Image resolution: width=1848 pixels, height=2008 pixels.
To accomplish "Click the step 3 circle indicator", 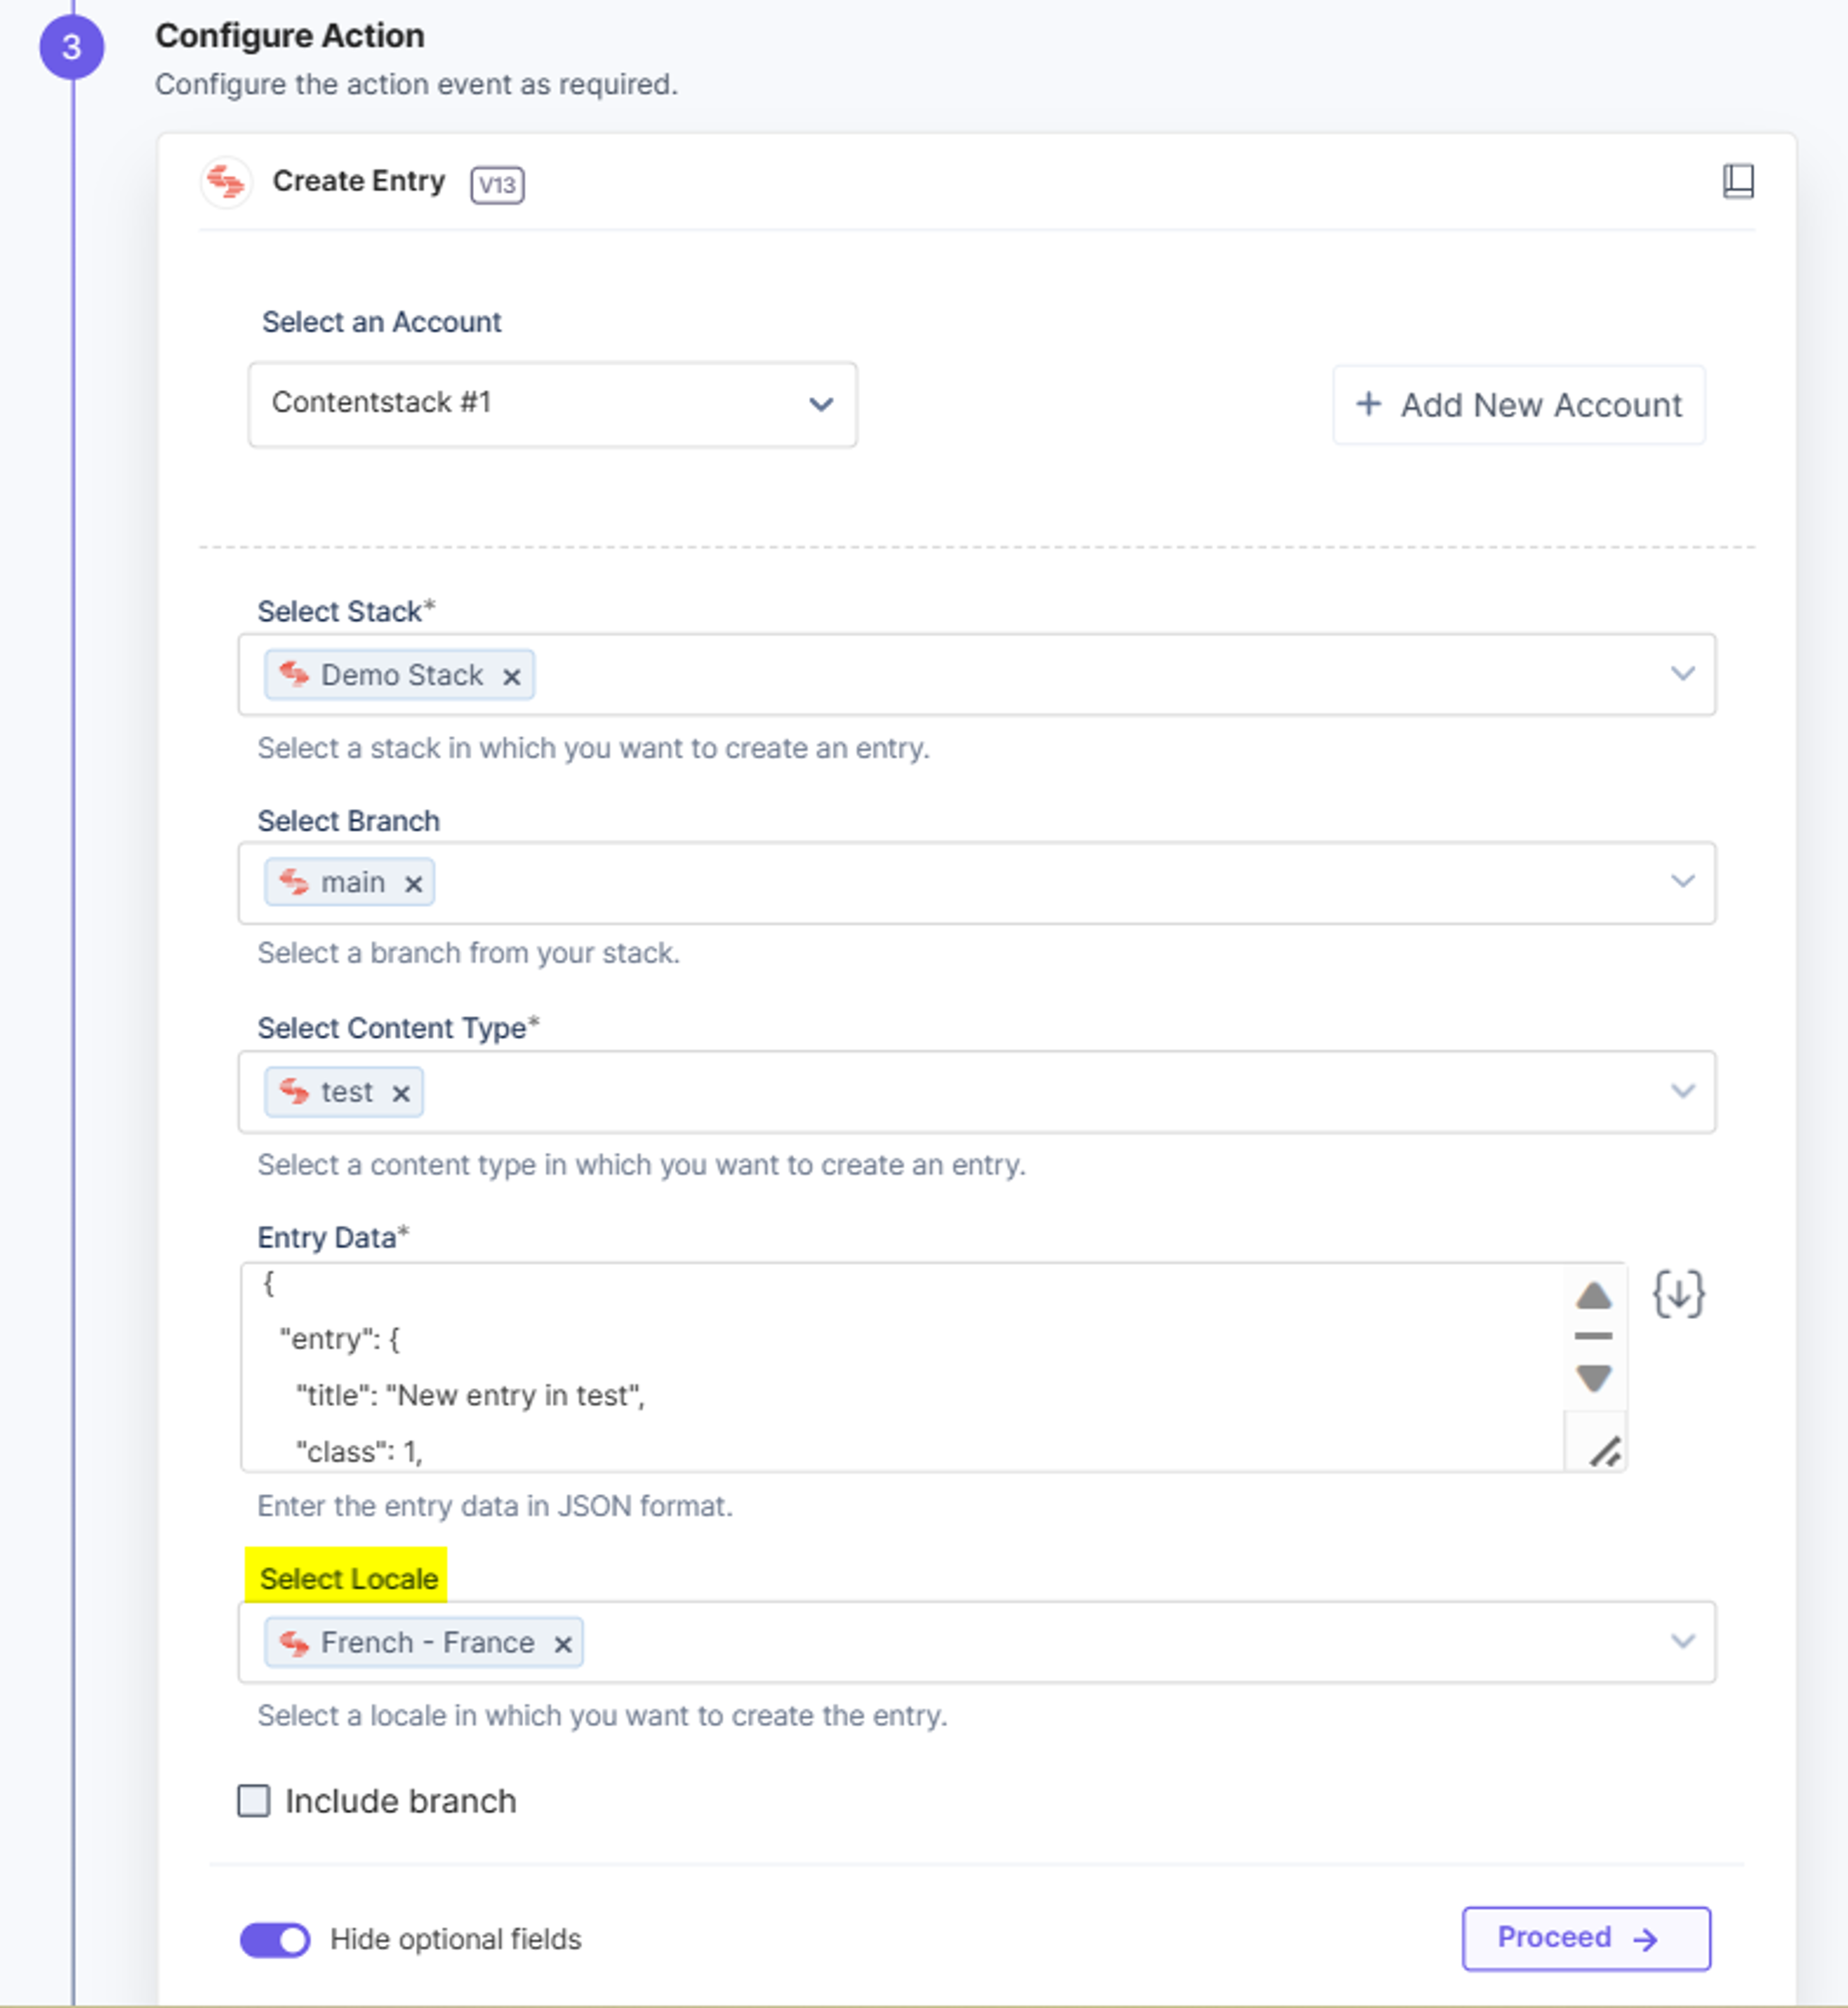I will [72, 47].
